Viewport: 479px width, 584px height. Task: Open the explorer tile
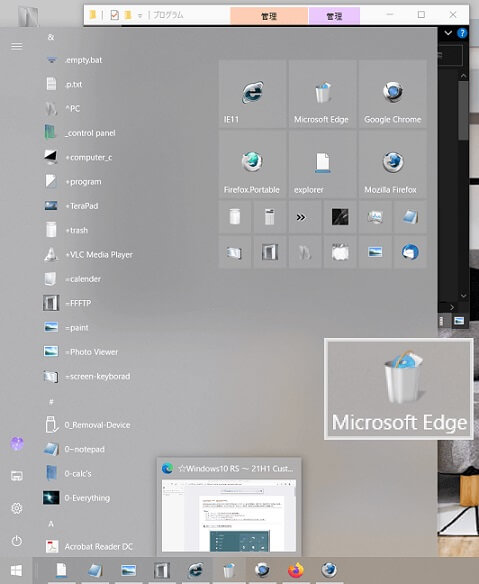point(322,164)
